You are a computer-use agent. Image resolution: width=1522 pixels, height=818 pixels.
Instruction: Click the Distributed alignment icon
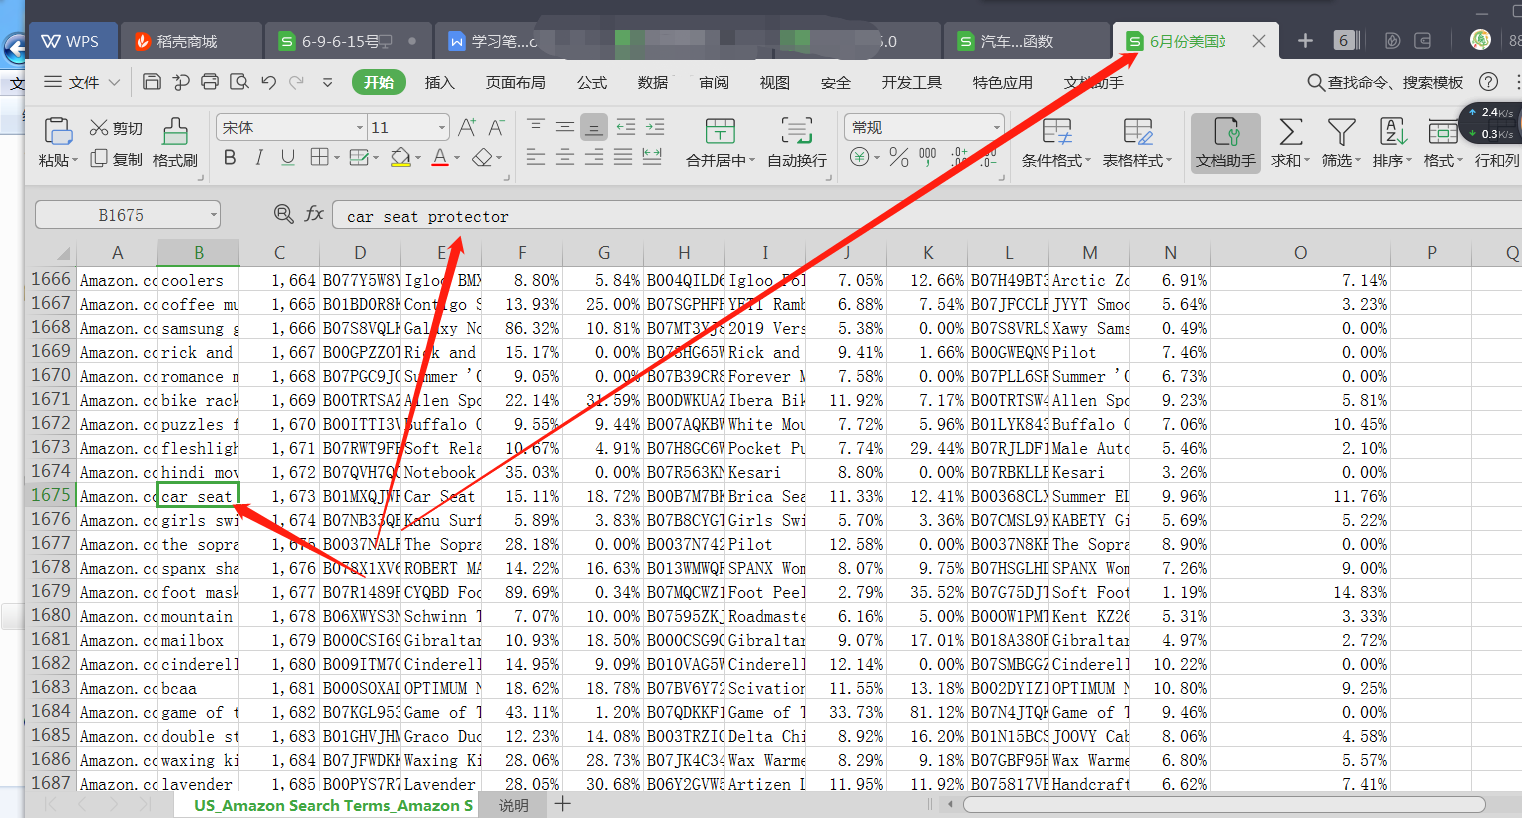pos(652,157)
